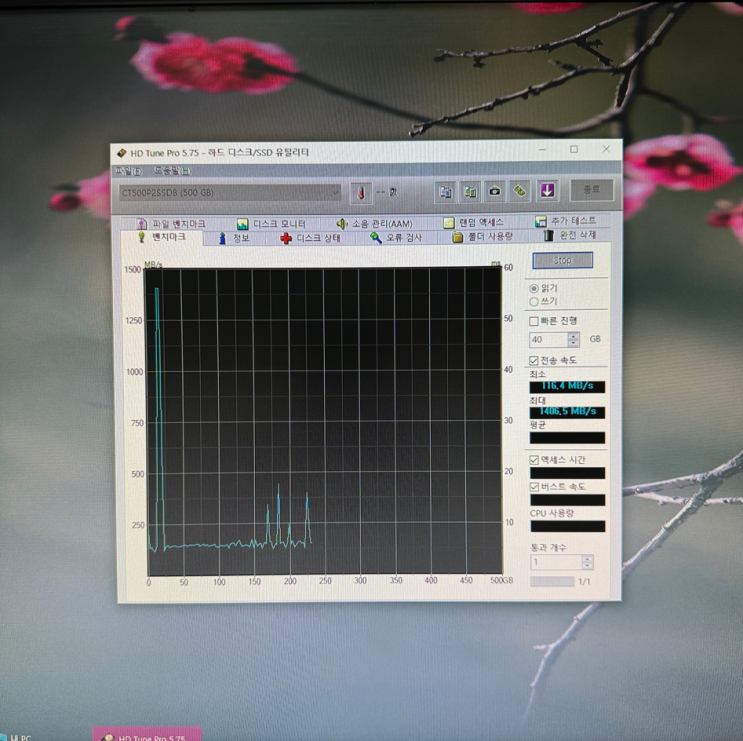This screenshot has width=743, height=741.
Task: Open the 폴더 사용량 tab
Action: 483,236
